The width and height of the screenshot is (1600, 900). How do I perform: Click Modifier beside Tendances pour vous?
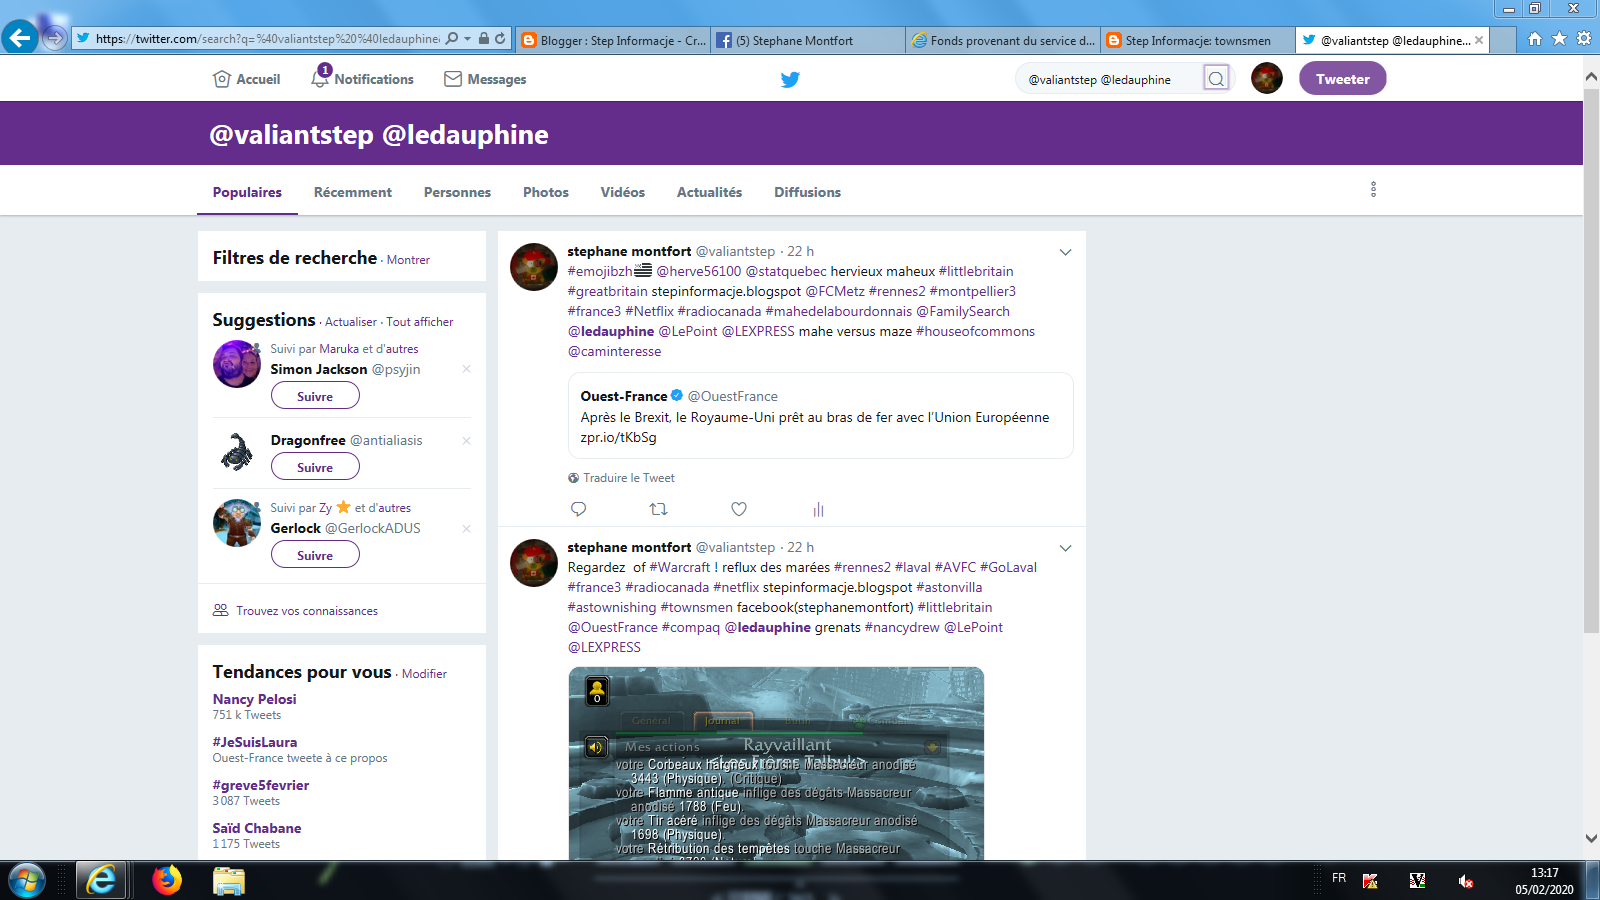click(424, 674)
